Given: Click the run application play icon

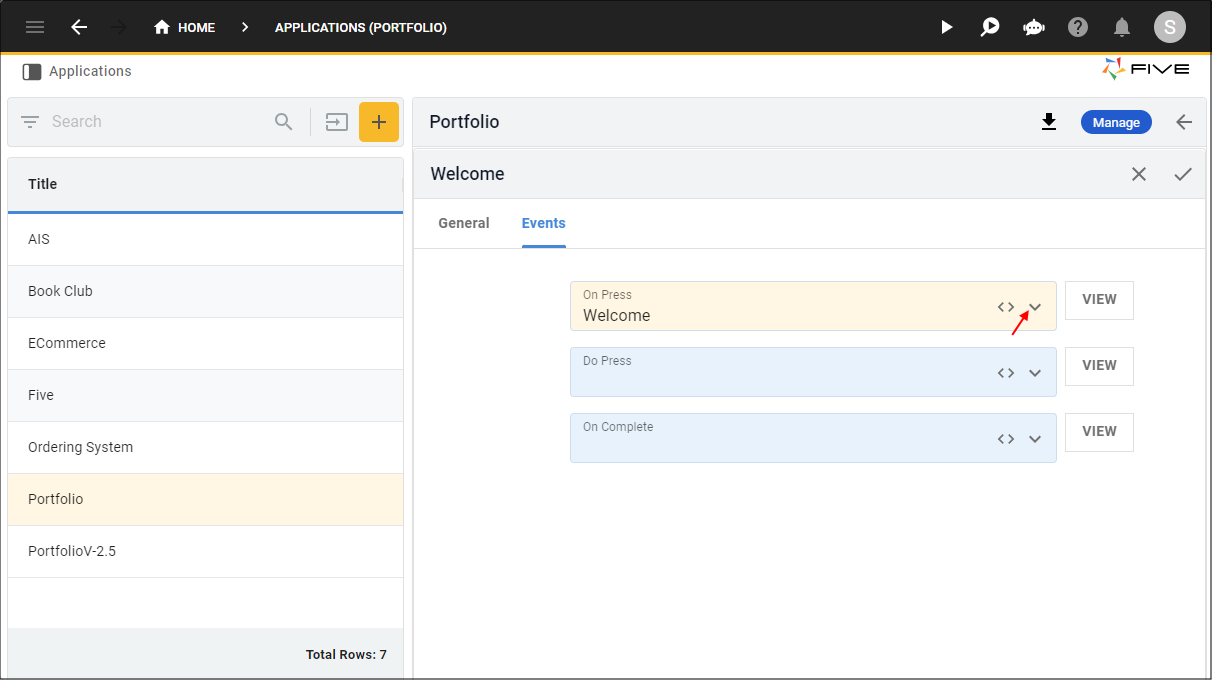Looking at the screenshot, I should [x=946, y=27].
